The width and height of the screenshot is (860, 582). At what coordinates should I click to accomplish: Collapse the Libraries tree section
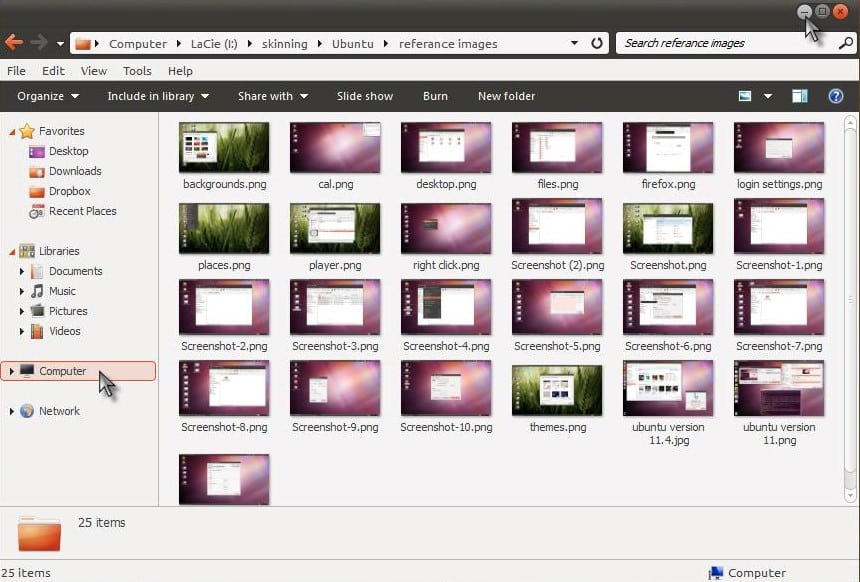click(11, 251)
